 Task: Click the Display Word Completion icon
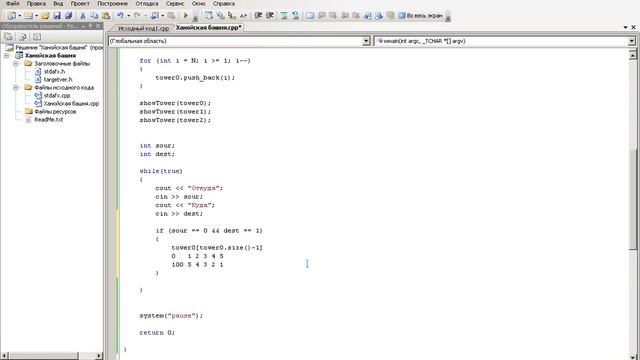click(243, 16)
